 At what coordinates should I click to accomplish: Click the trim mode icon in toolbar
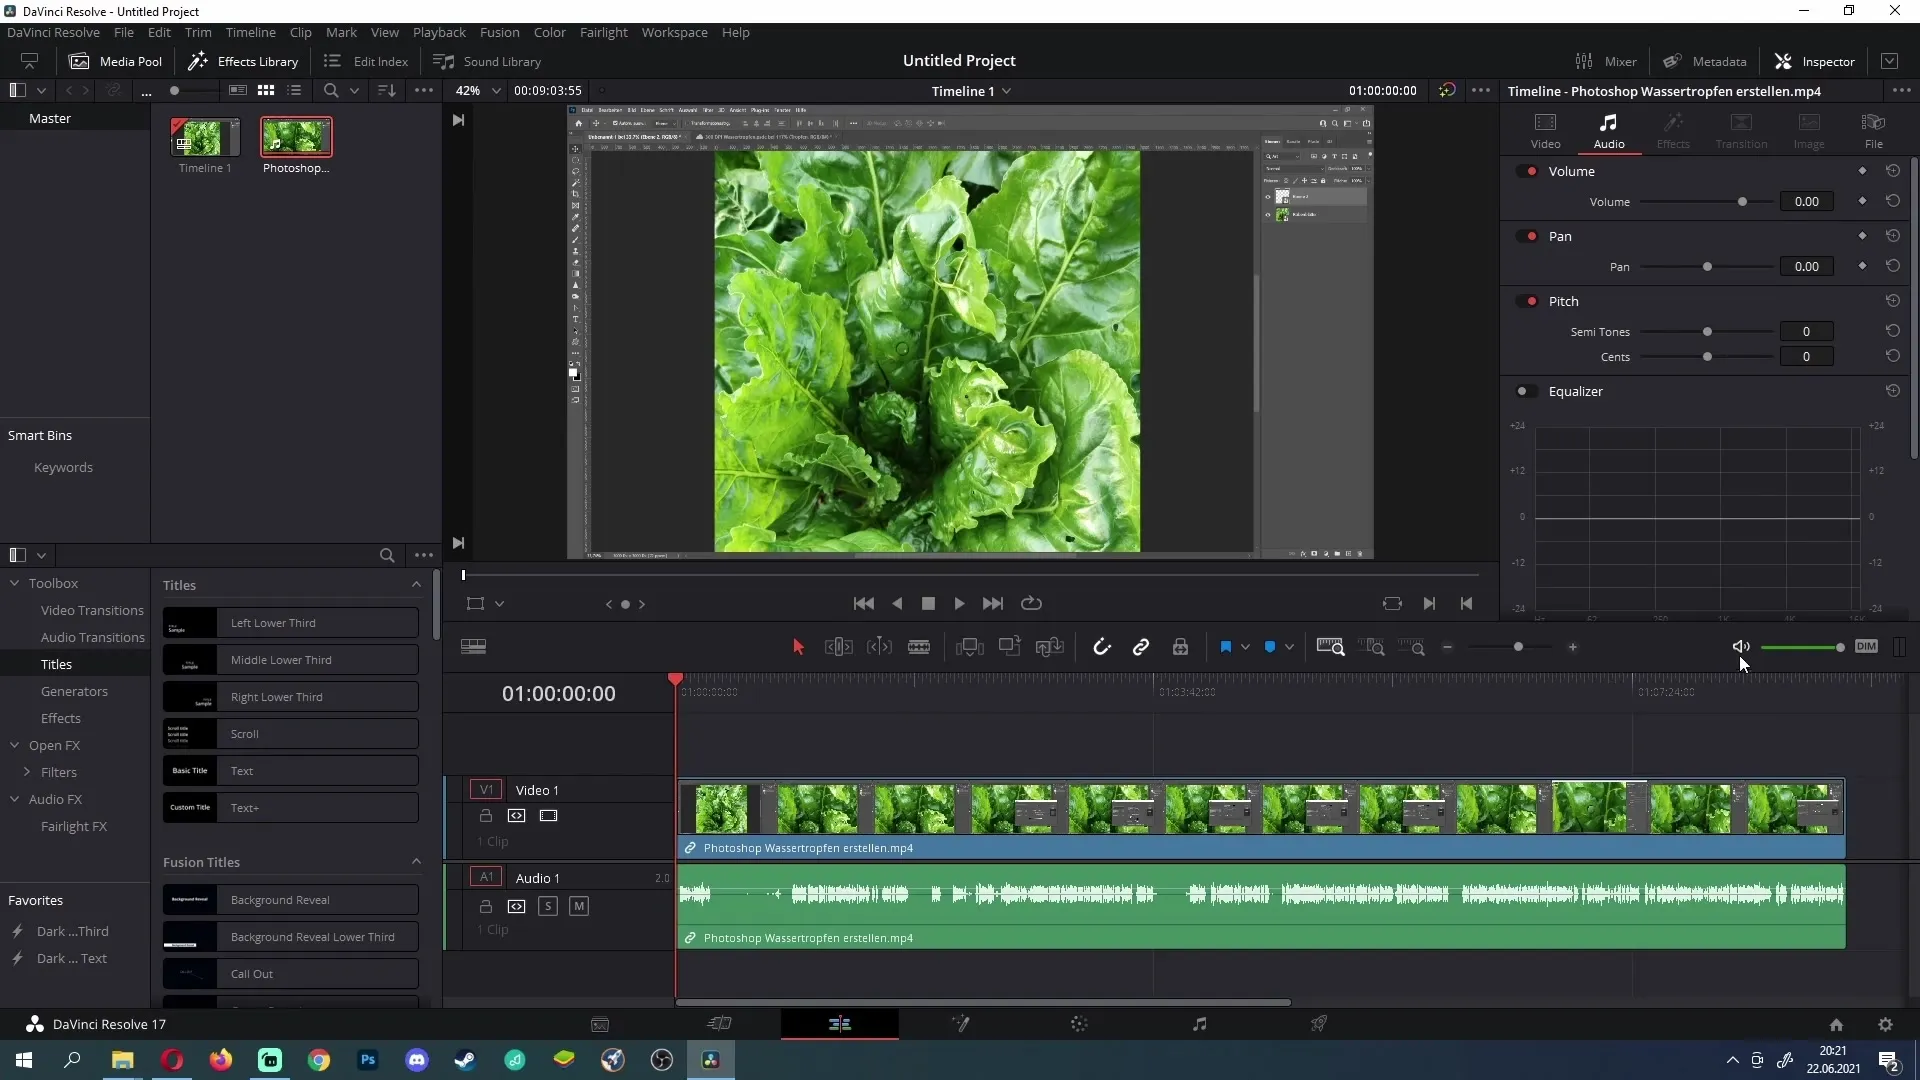coord(836,647)
